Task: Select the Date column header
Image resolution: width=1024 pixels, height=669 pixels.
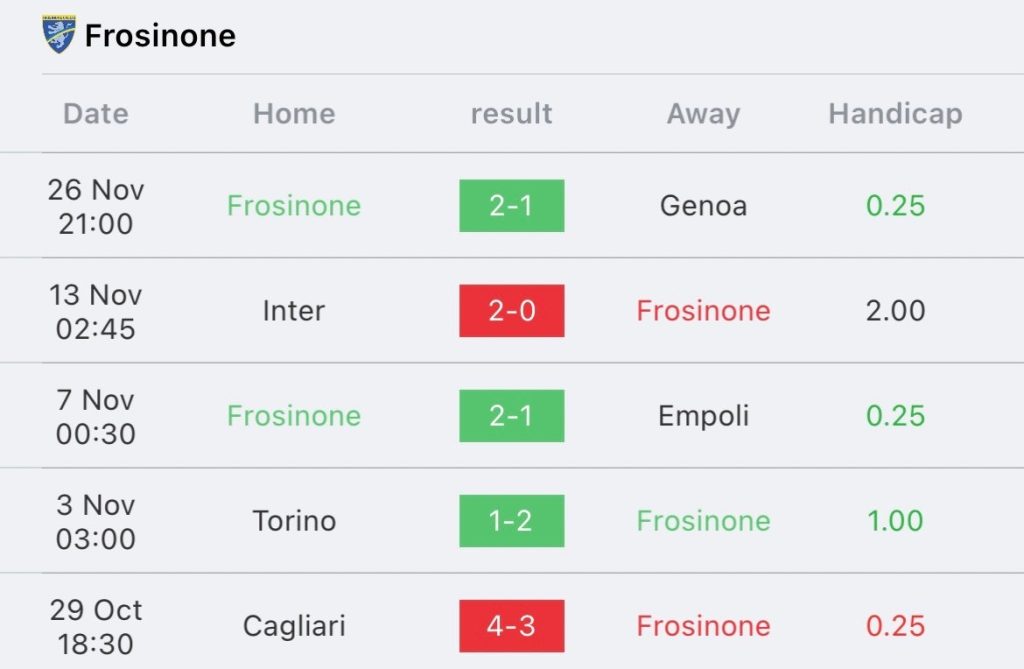Action: (x=96, y=114)
